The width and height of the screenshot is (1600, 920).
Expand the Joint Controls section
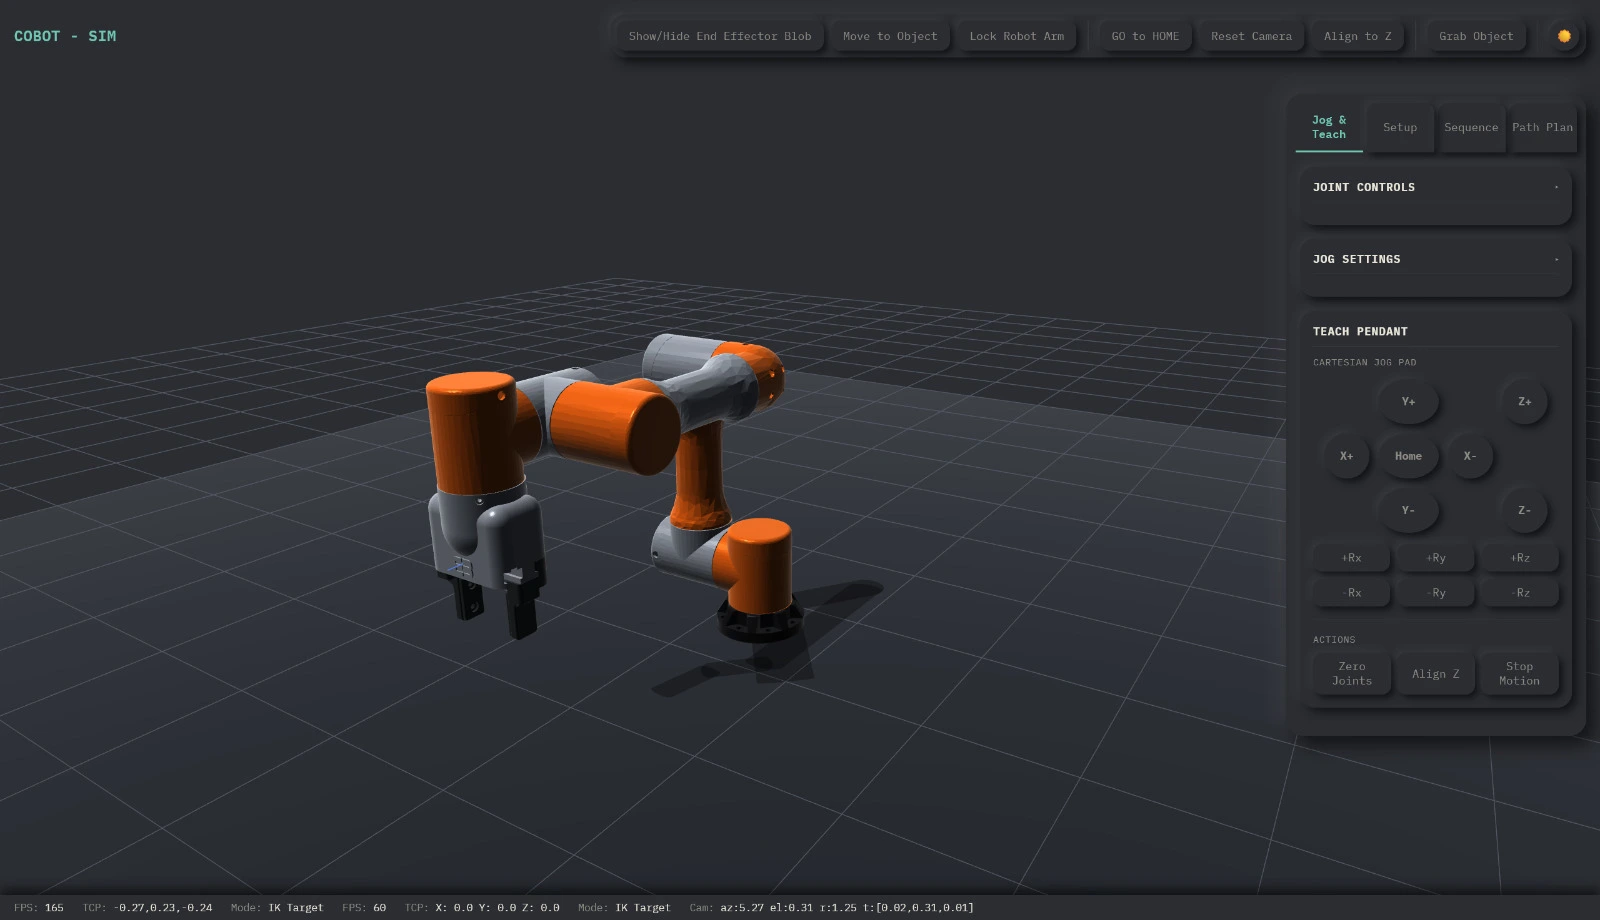point(1435,187)
